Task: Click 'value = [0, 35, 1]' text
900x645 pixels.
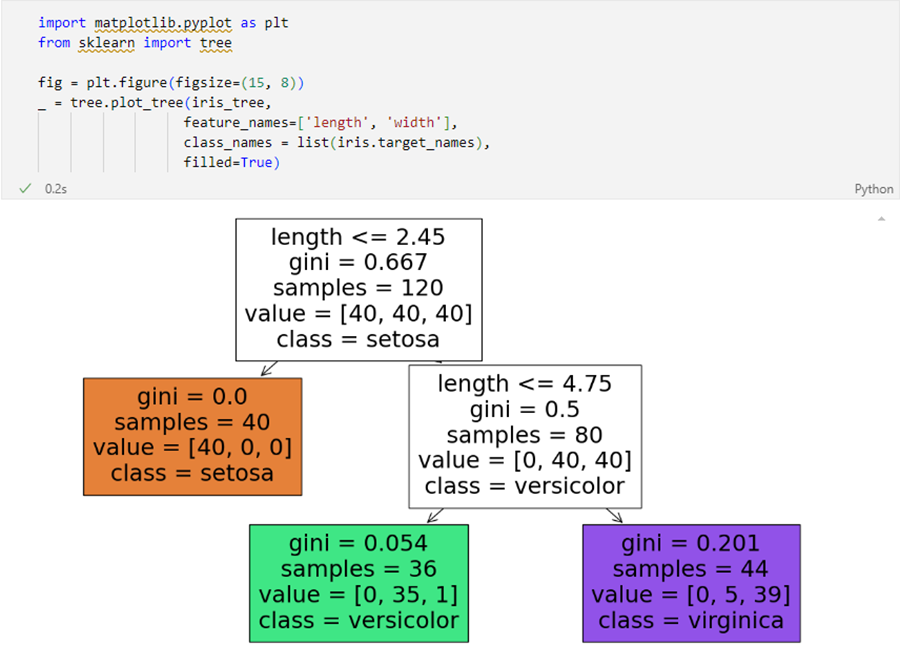Action: pyautogui.click(x=358, y=595)
